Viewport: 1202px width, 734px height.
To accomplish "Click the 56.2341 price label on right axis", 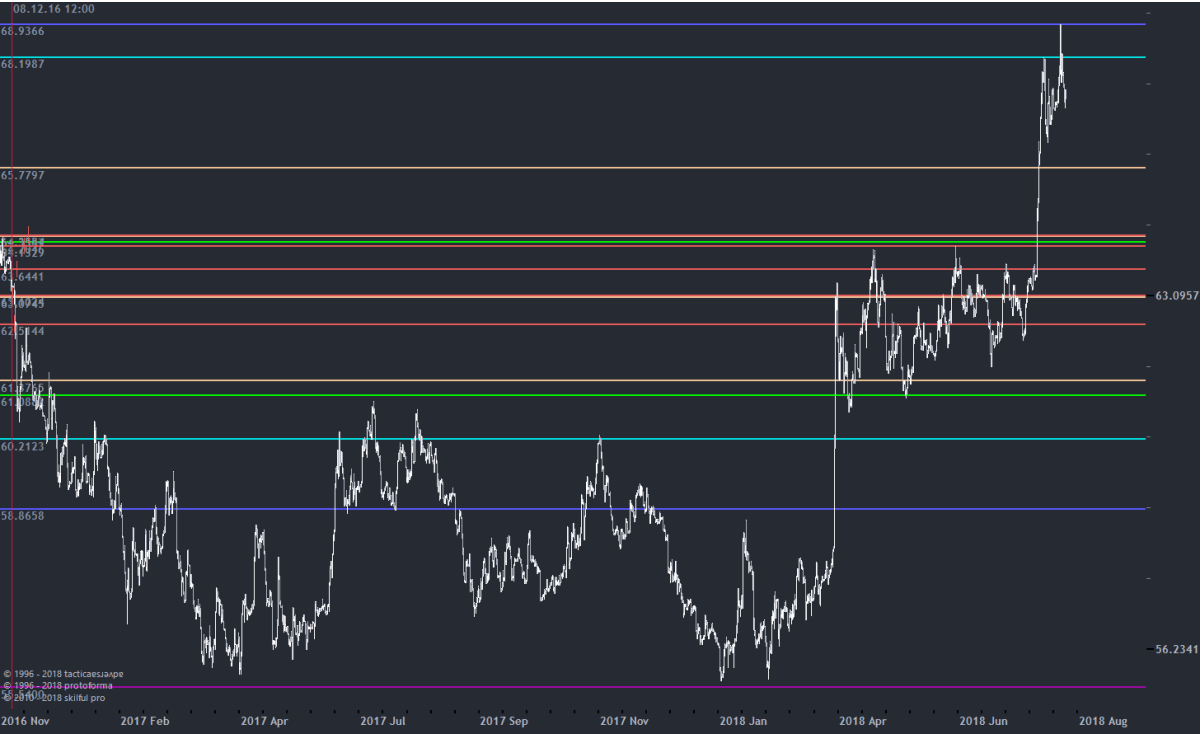I will point(1176,649).
